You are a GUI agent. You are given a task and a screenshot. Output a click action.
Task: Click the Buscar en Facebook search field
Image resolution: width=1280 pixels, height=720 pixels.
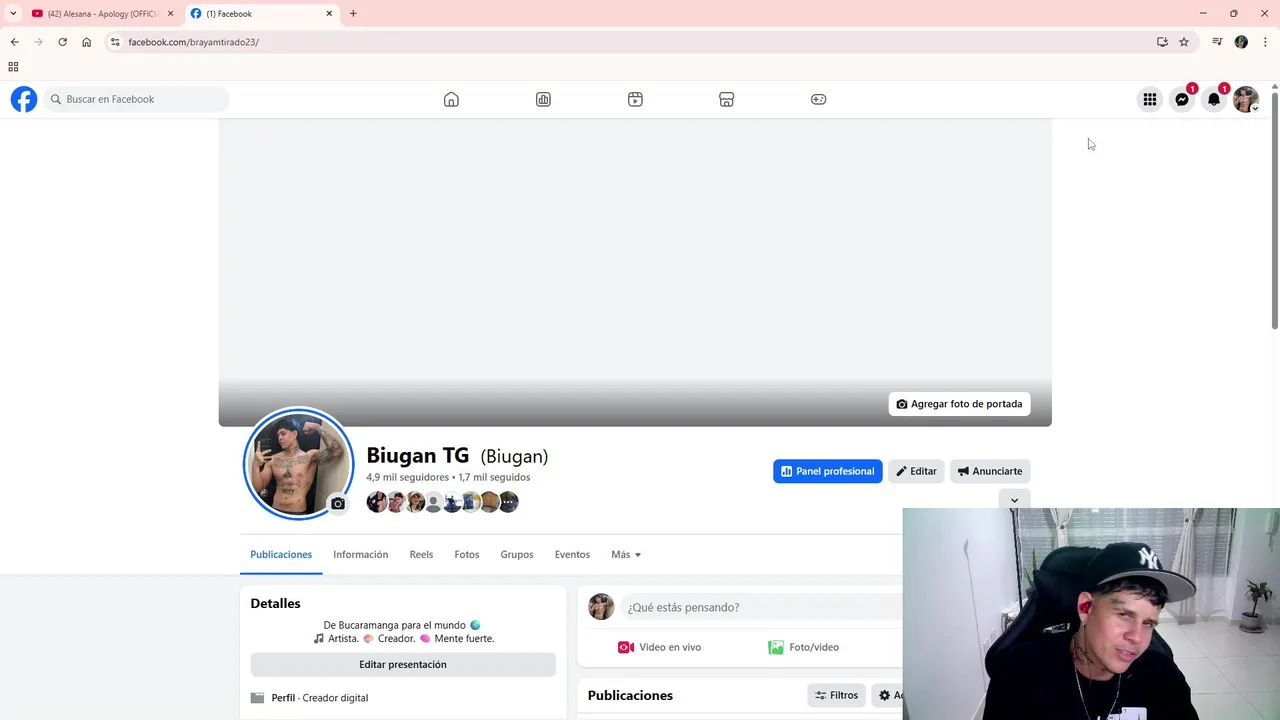(x=137, y=99)
